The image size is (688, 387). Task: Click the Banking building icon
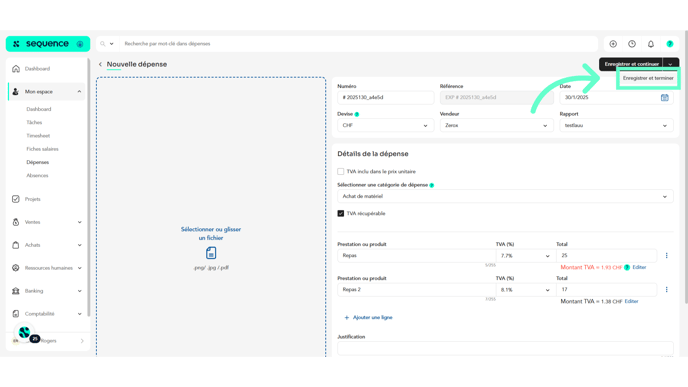tap(16, 291)
